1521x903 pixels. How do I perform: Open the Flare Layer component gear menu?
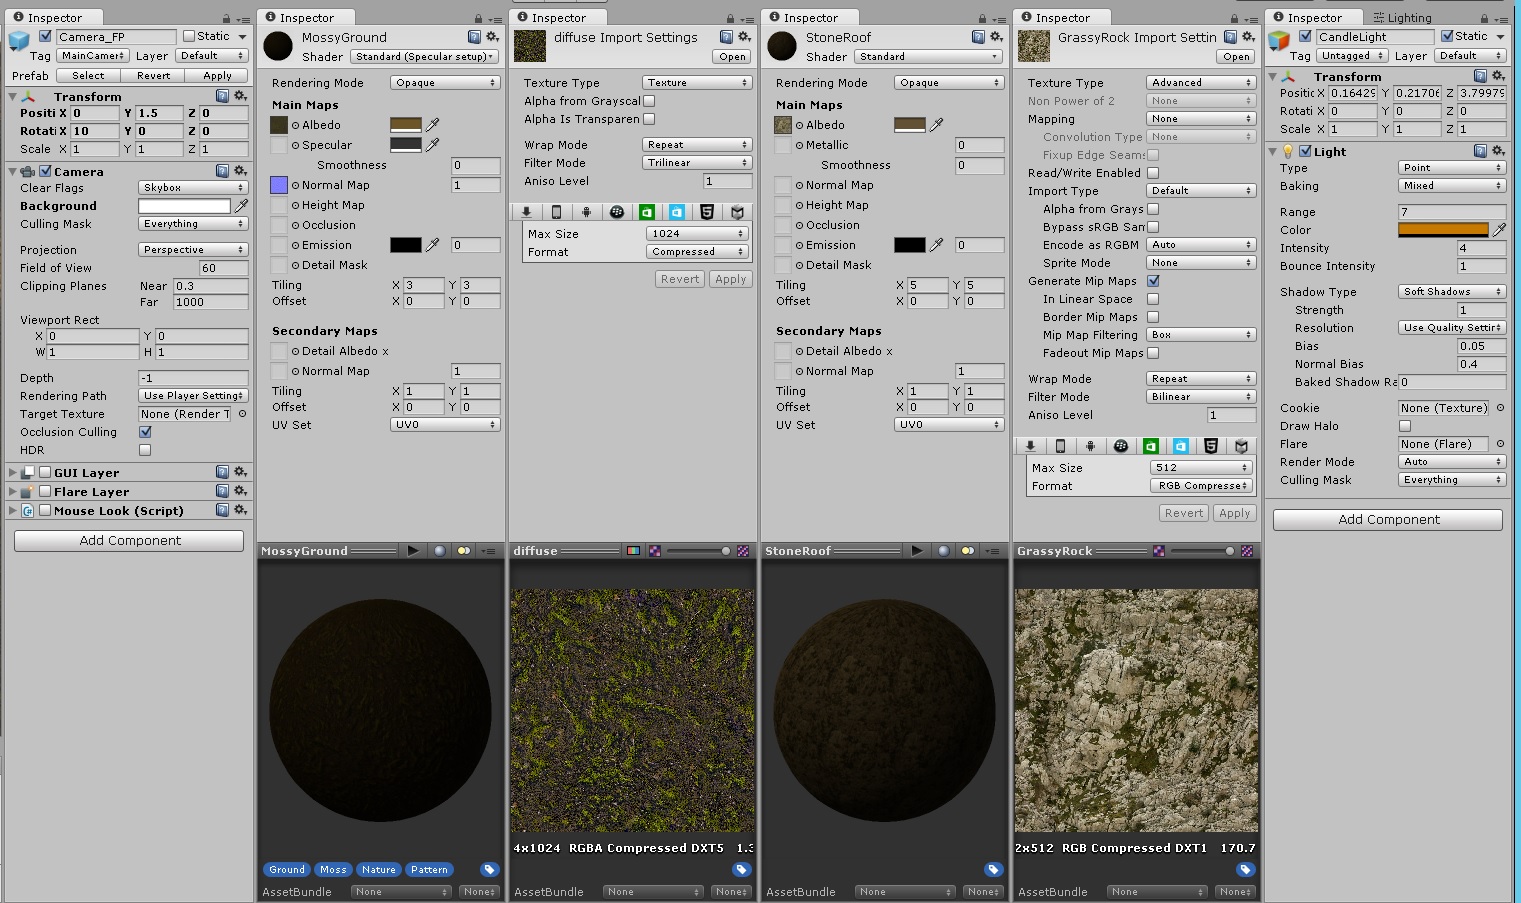240,491
